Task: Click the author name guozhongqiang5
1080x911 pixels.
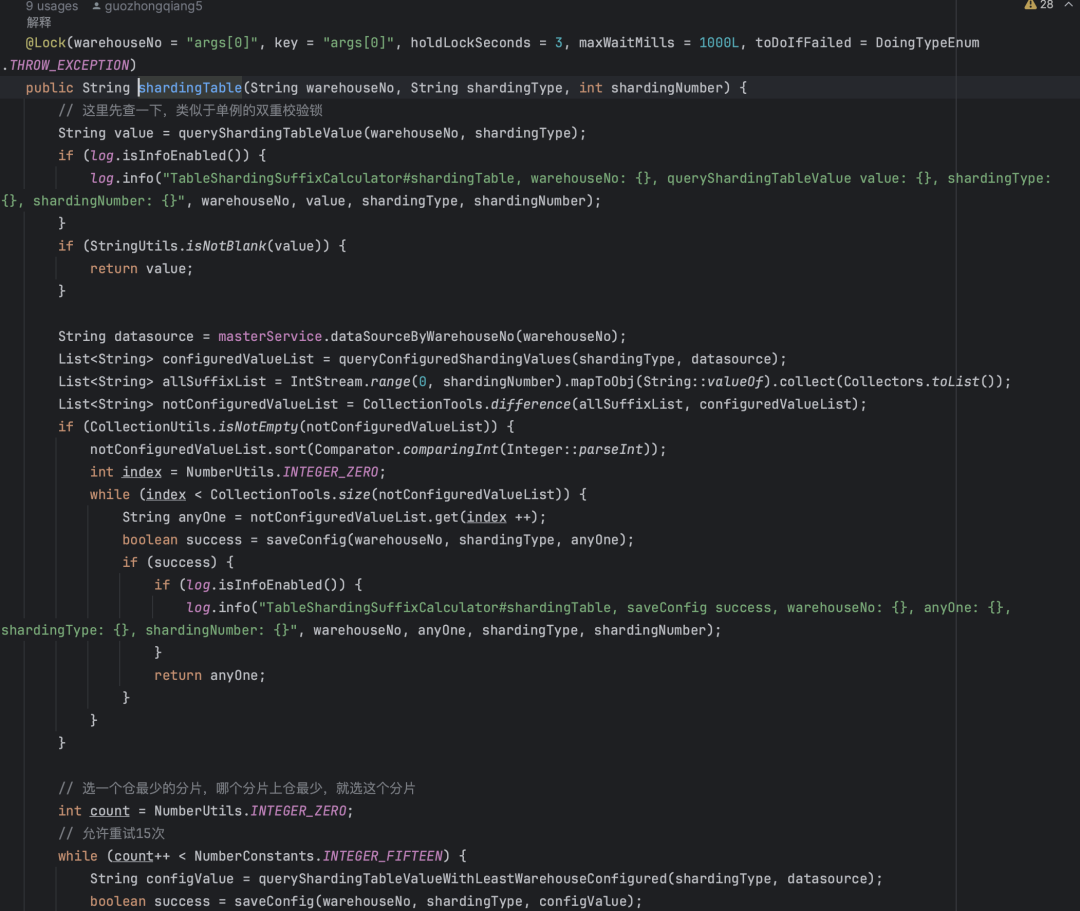Action: pos(154,6)
